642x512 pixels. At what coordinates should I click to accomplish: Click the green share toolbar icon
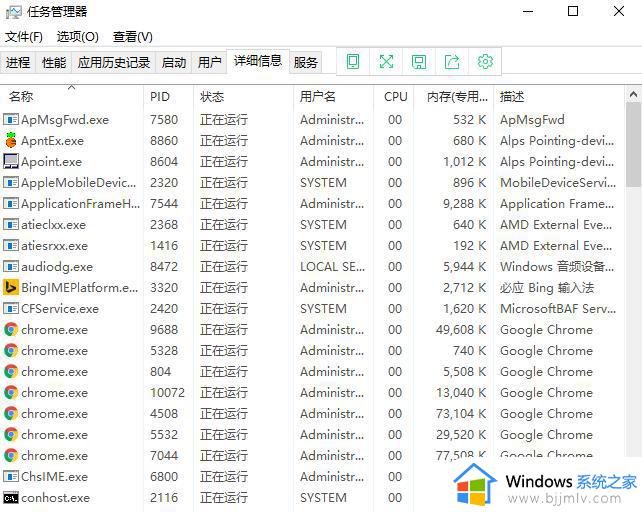coord(452,62)
